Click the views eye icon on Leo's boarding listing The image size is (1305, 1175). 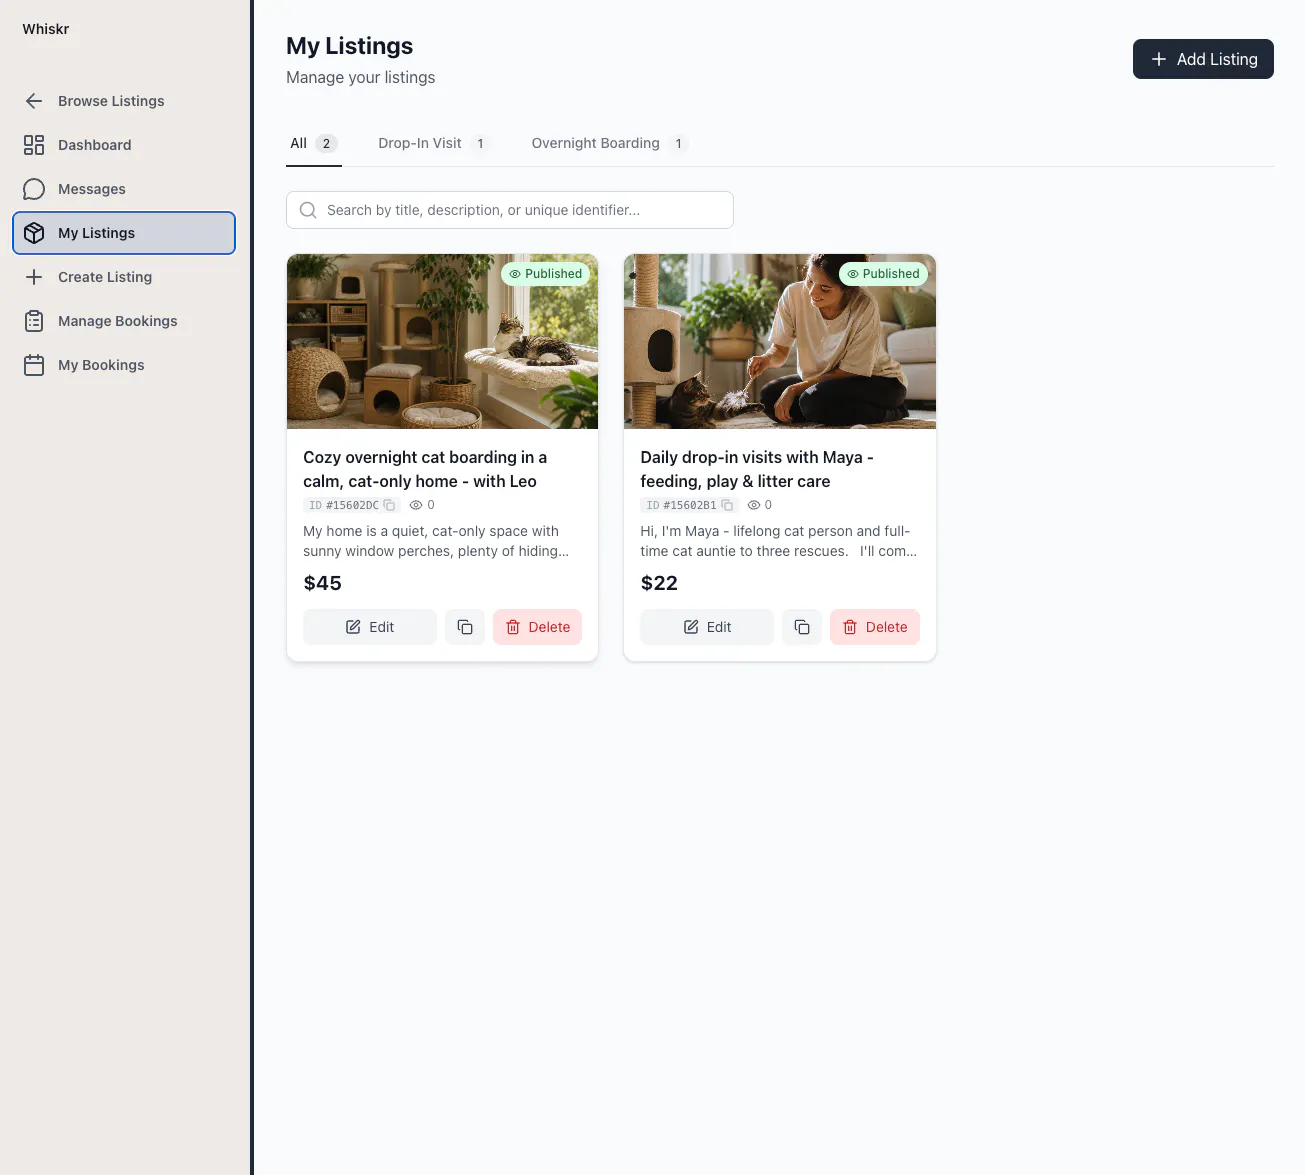coord(416,505)
